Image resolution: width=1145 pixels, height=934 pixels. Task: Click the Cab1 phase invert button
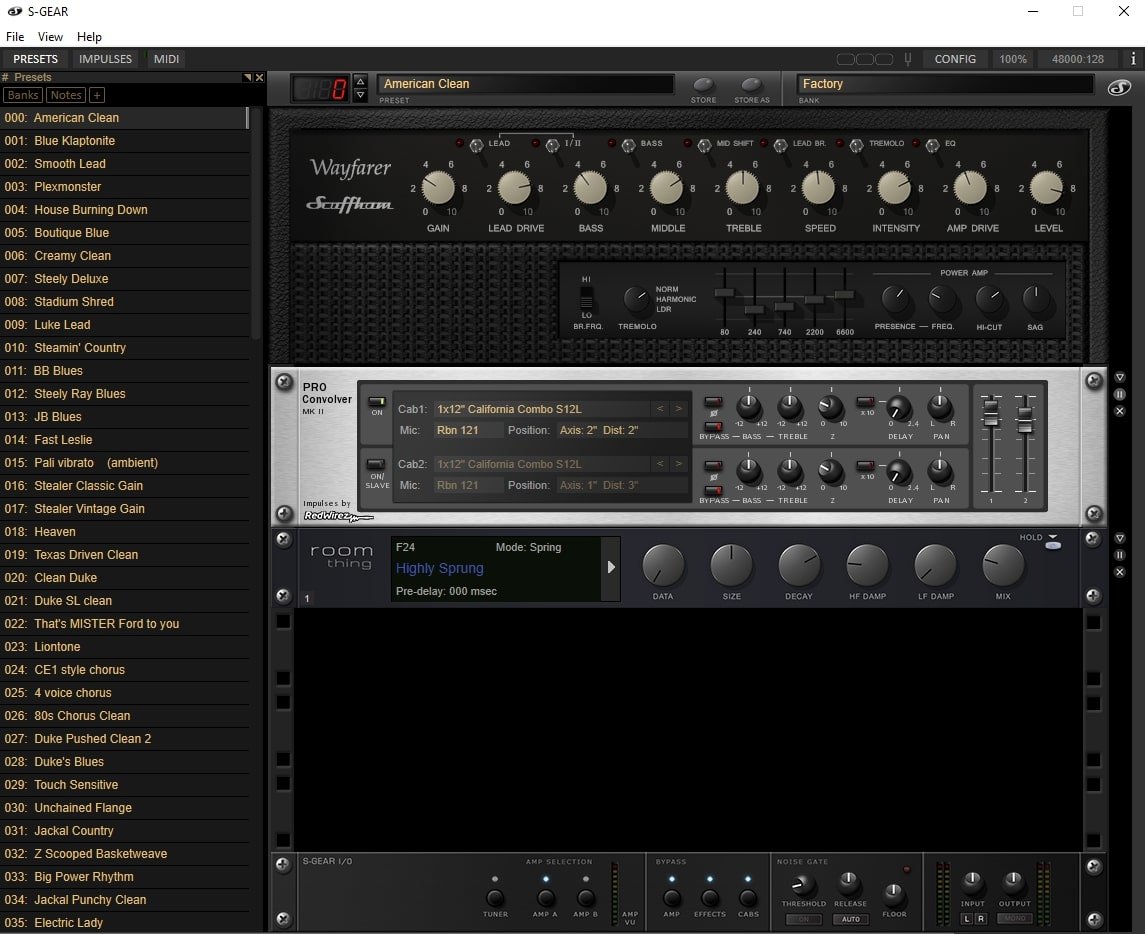click(x=713, y=402)
